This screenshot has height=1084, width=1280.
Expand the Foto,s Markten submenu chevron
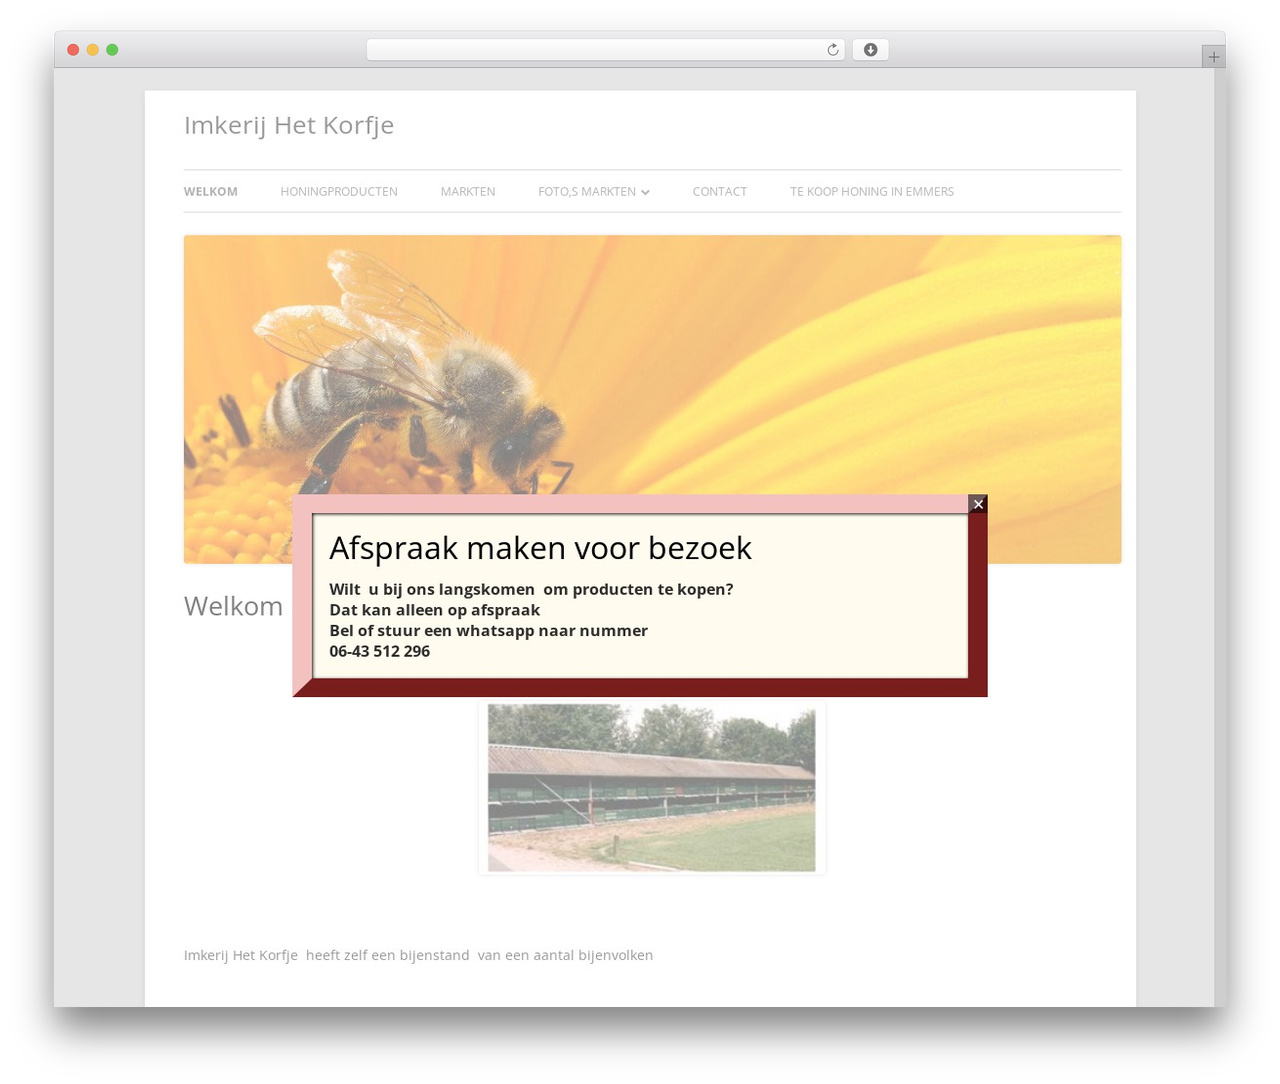645,192
